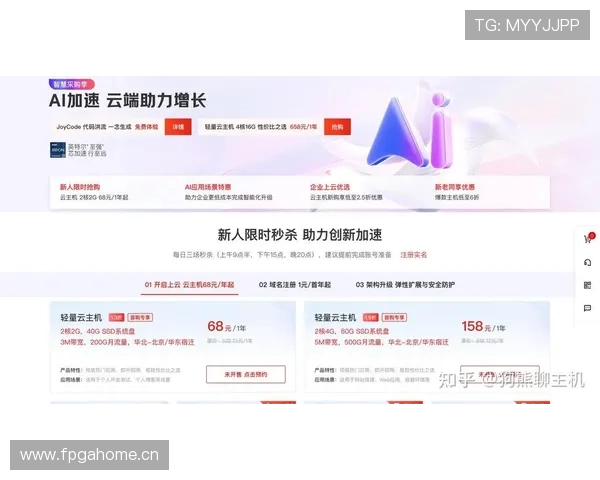This screenshot has height=480, width=600.
Task: Click the 云主机 2核2G 68元/1年起 subtitle
Action: point(94,198)
